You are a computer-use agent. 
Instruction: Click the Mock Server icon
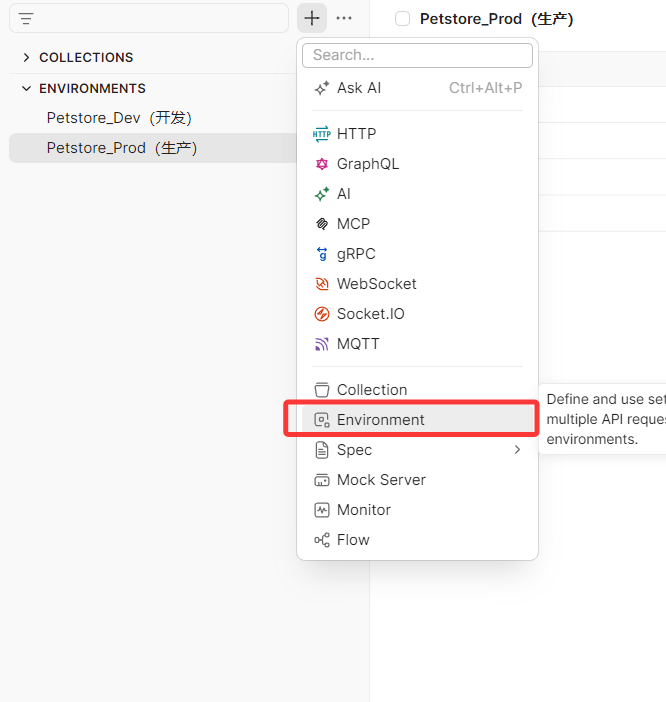[322, 480]
